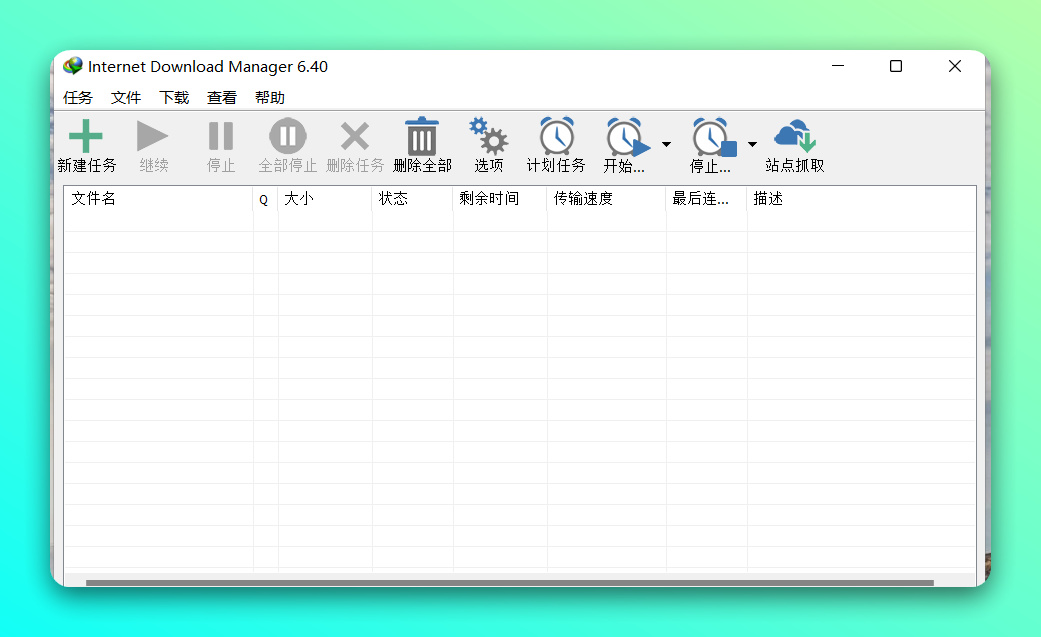This screenshot has height=637, width=1041.
Task: Open 选项 gears icon
Action: pos(489,136)
